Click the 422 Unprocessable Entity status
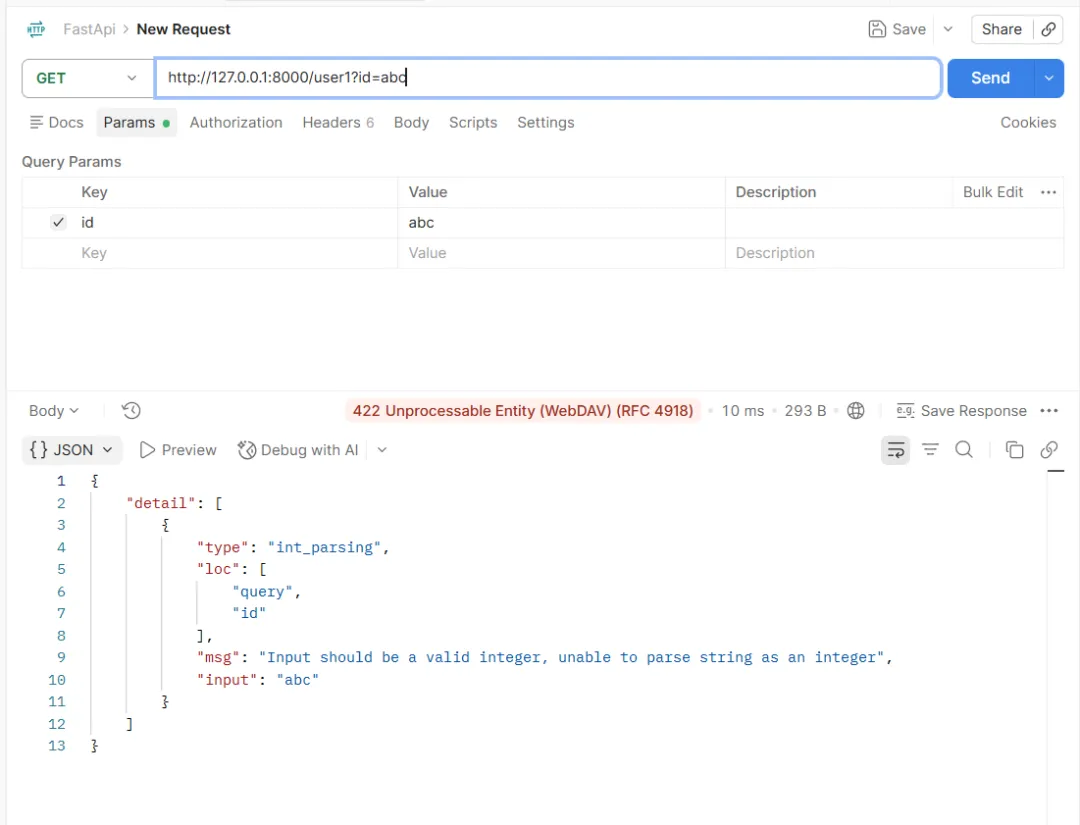Image resolution: width=1080 pixels, height=825 pixels. click(x=523, y=410)
